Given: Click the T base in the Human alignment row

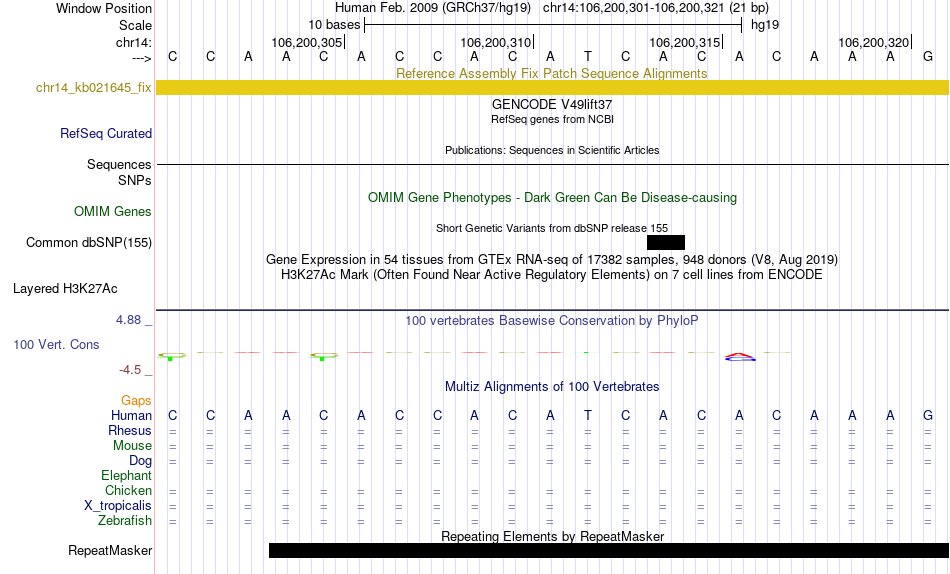Looking at the screenshot, I should 588,415.
